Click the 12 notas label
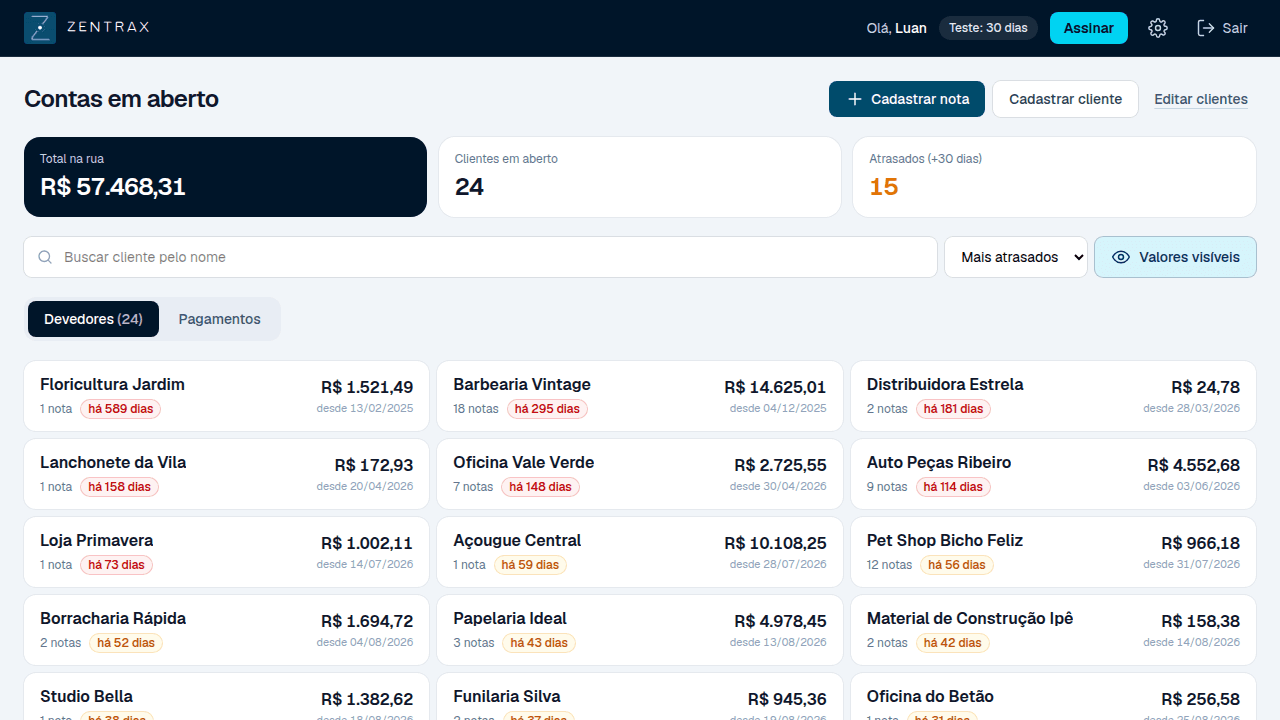1280x720 pixels. [890, 565]
